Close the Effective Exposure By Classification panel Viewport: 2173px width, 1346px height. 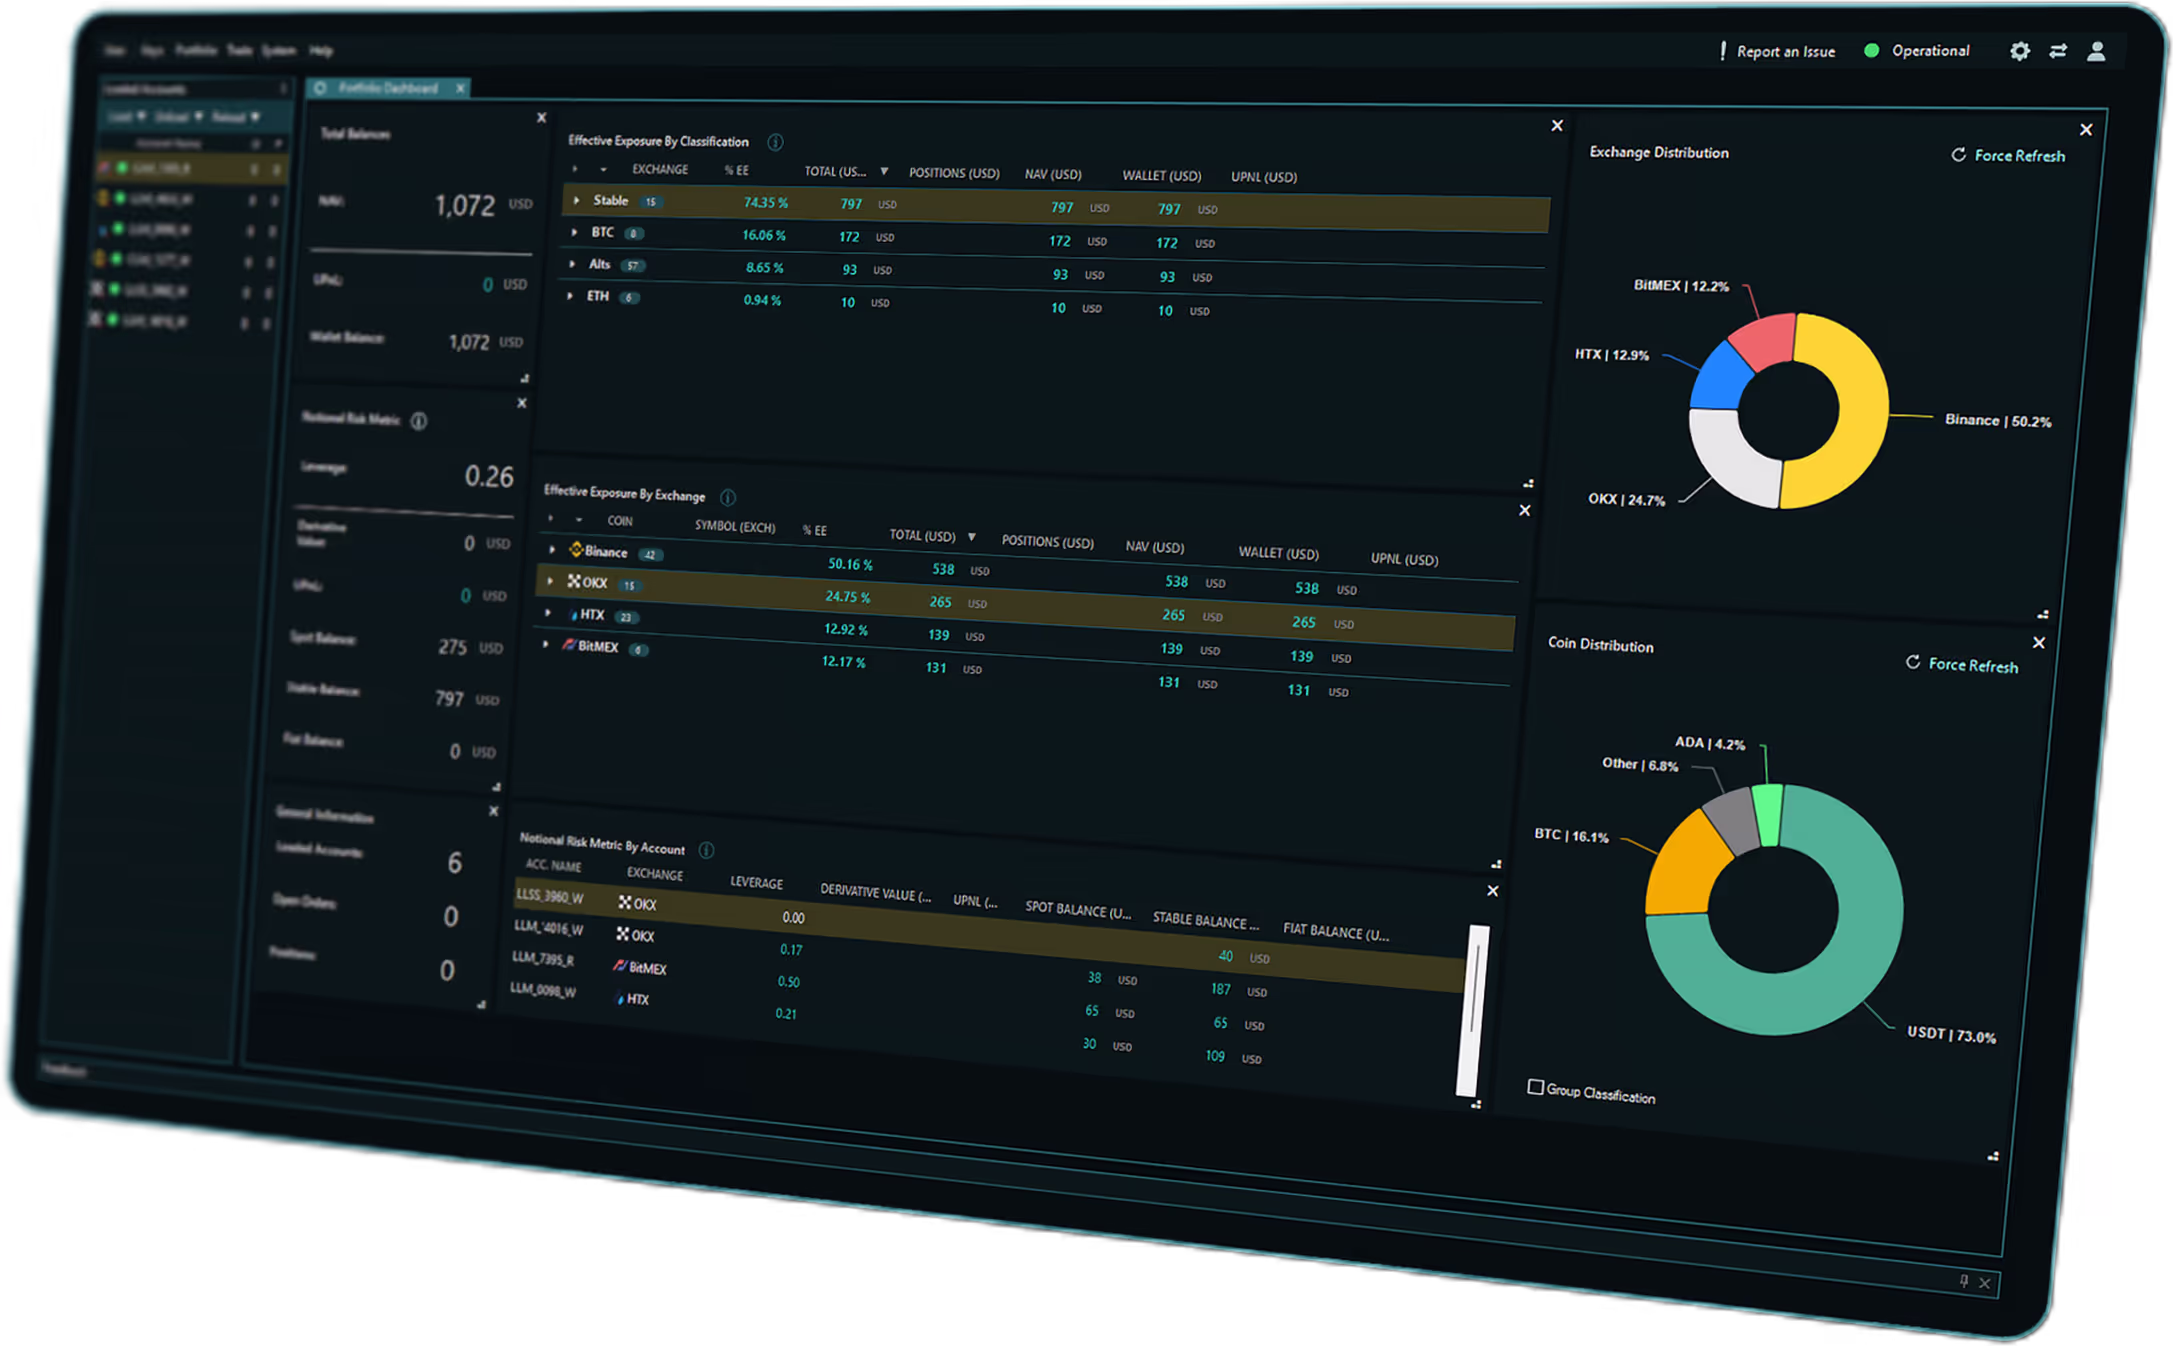pos(1557,125)
